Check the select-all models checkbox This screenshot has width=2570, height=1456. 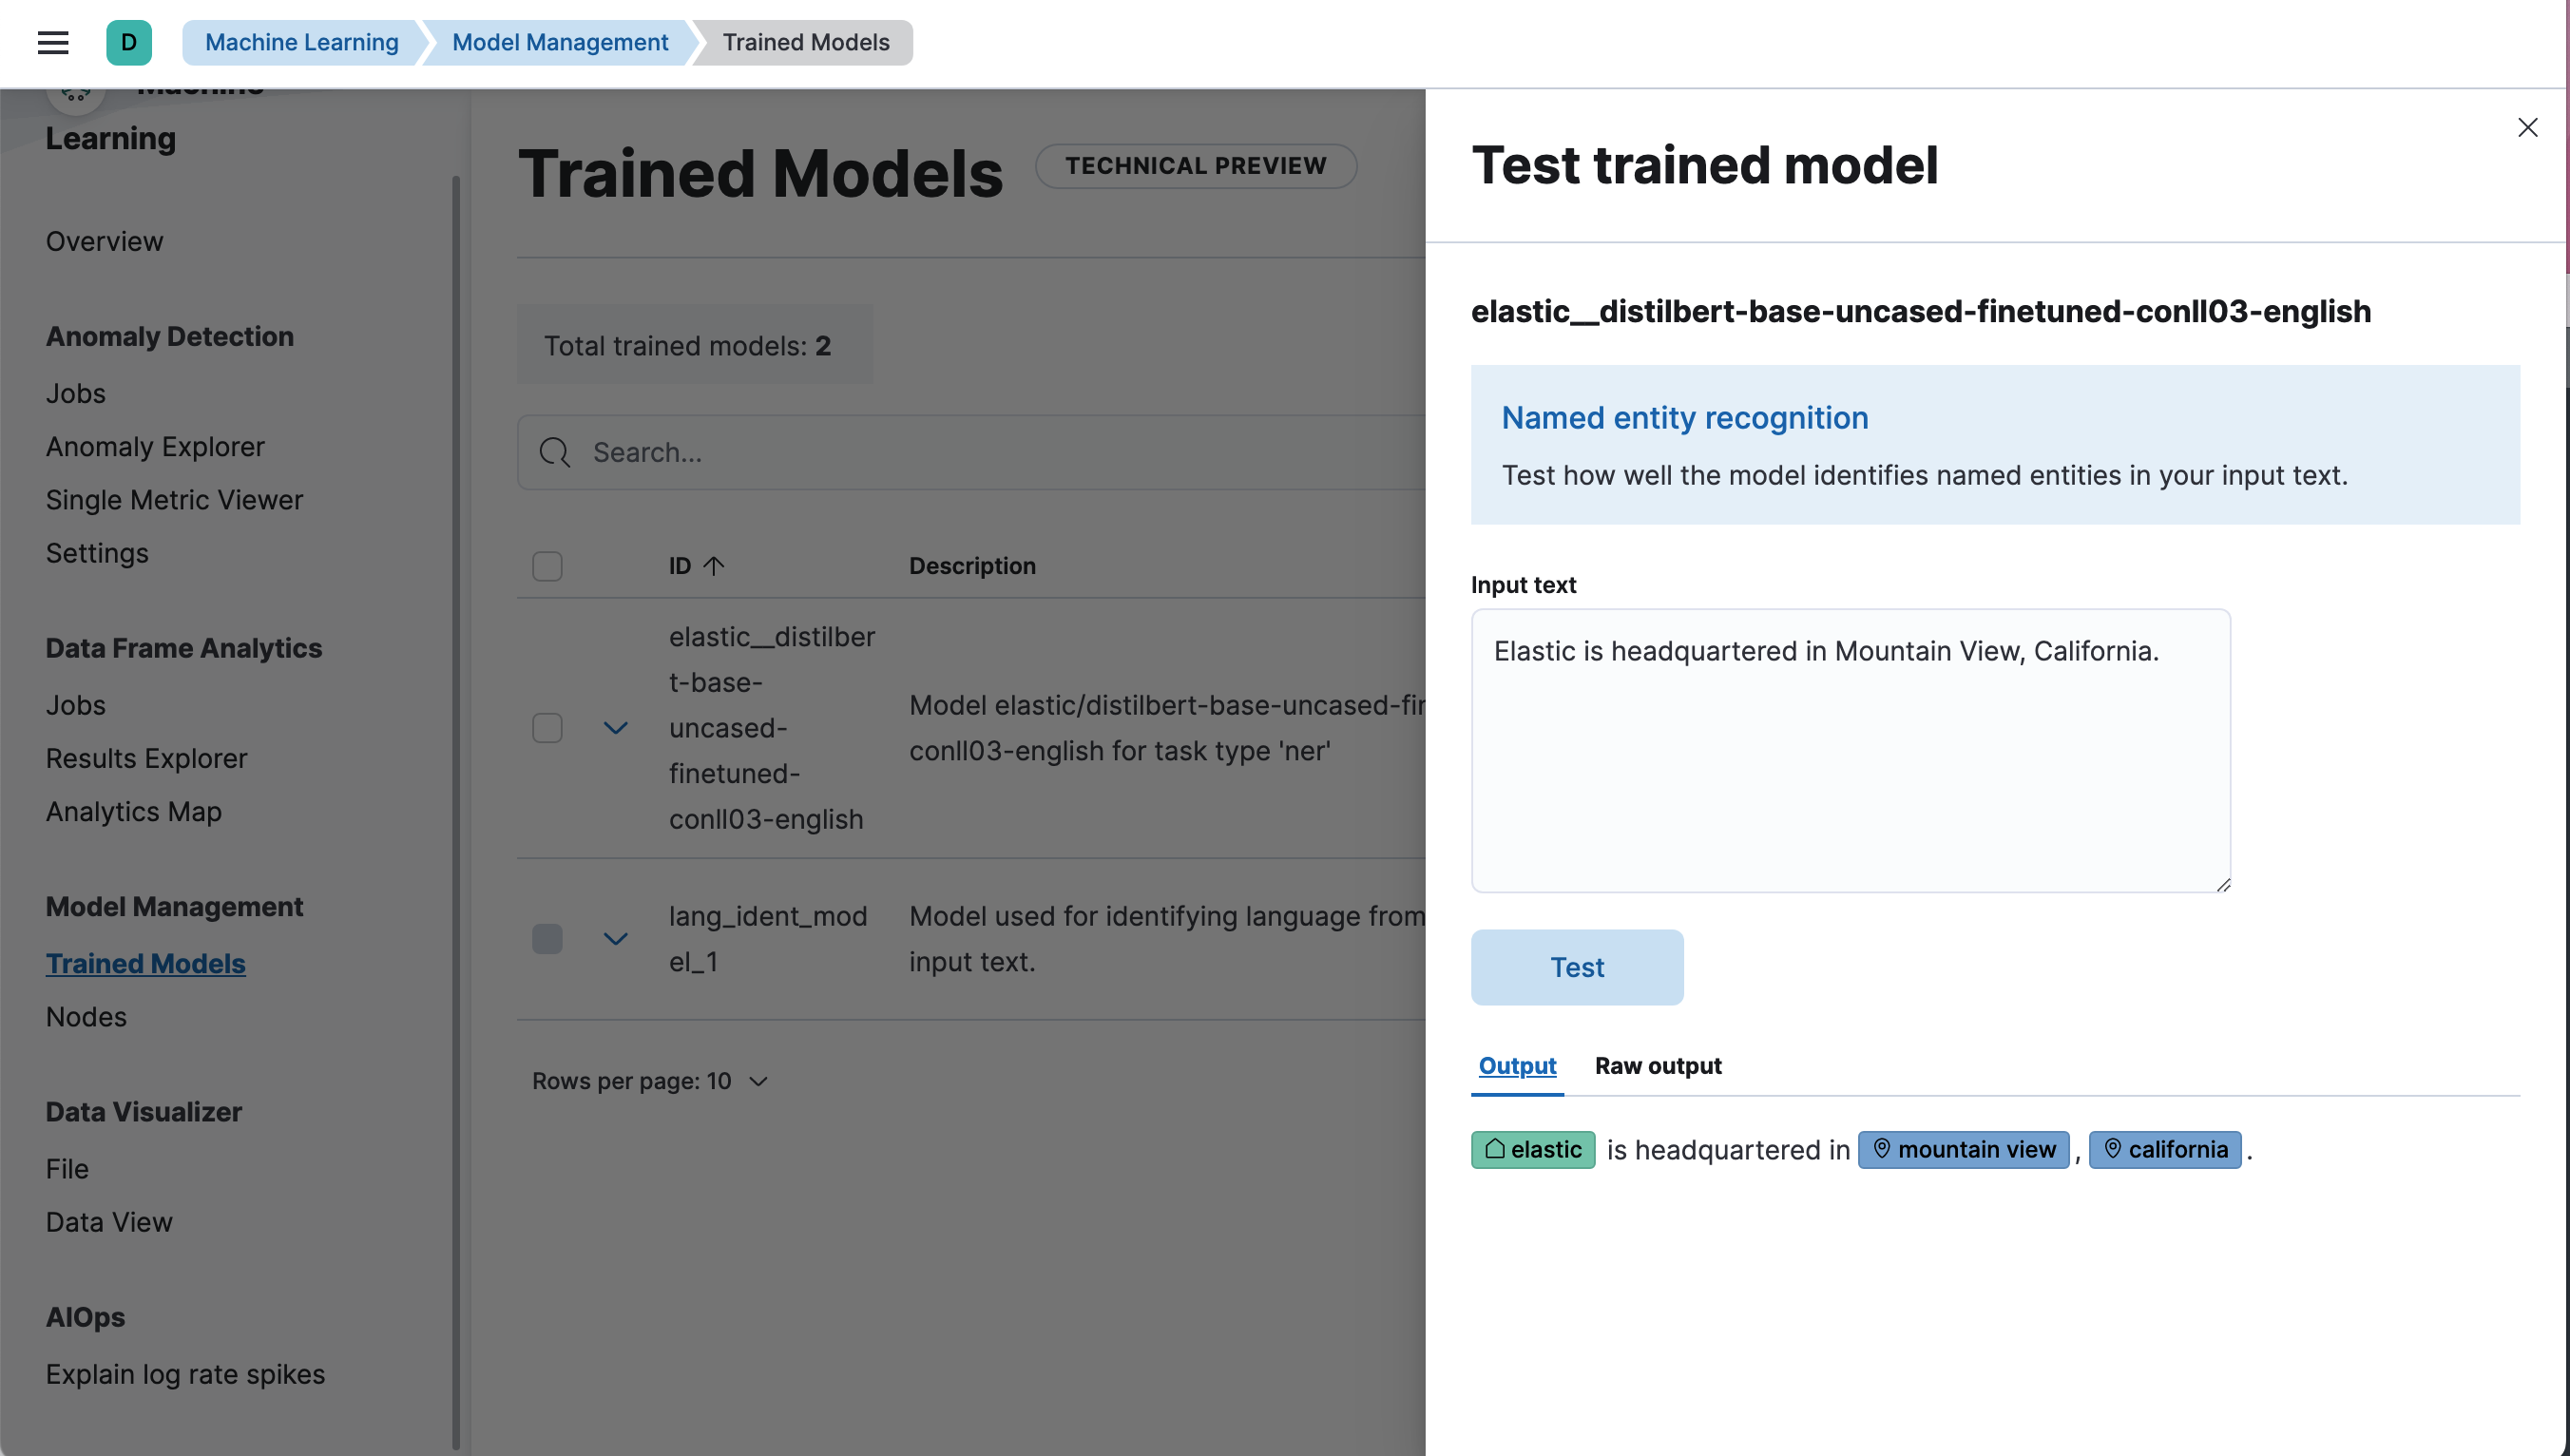click(x=547, y=565)
